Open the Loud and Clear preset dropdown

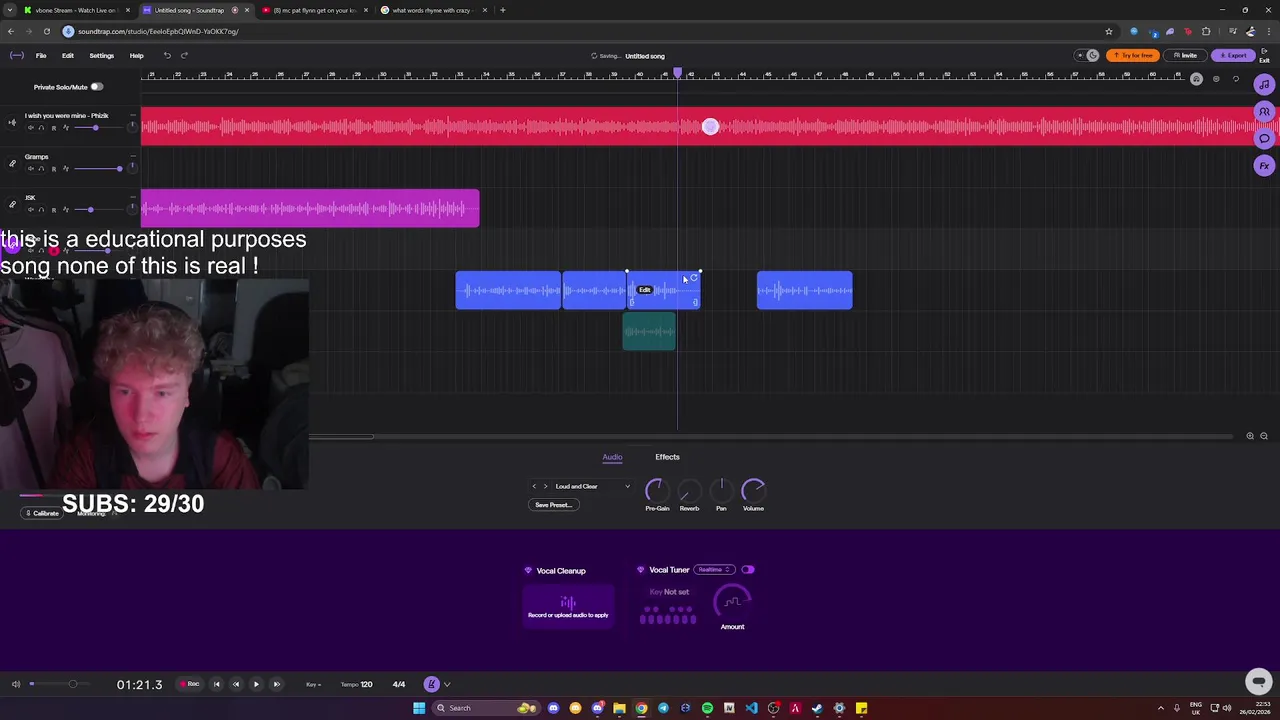[592, 486]
